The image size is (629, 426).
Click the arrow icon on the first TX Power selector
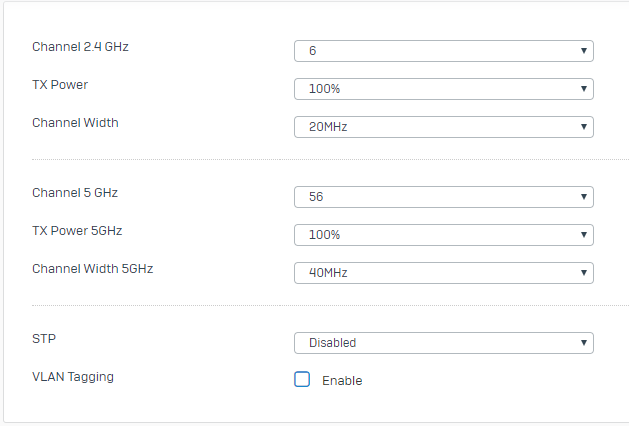pos(583,89)
